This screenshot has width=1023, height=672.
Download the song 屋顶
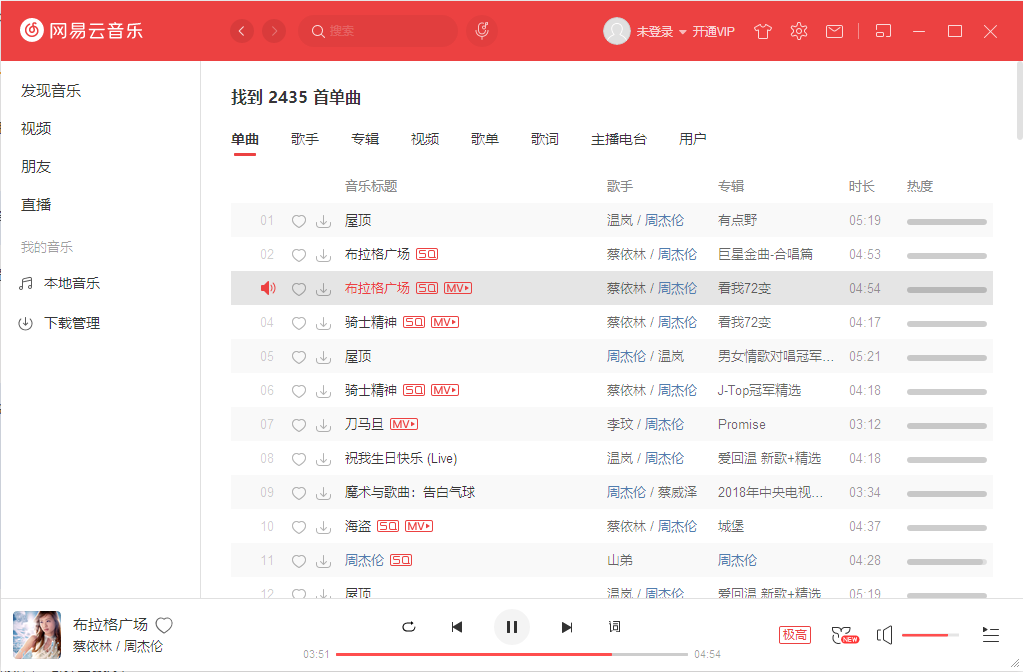pyautogui.click(x=323, y=220)
